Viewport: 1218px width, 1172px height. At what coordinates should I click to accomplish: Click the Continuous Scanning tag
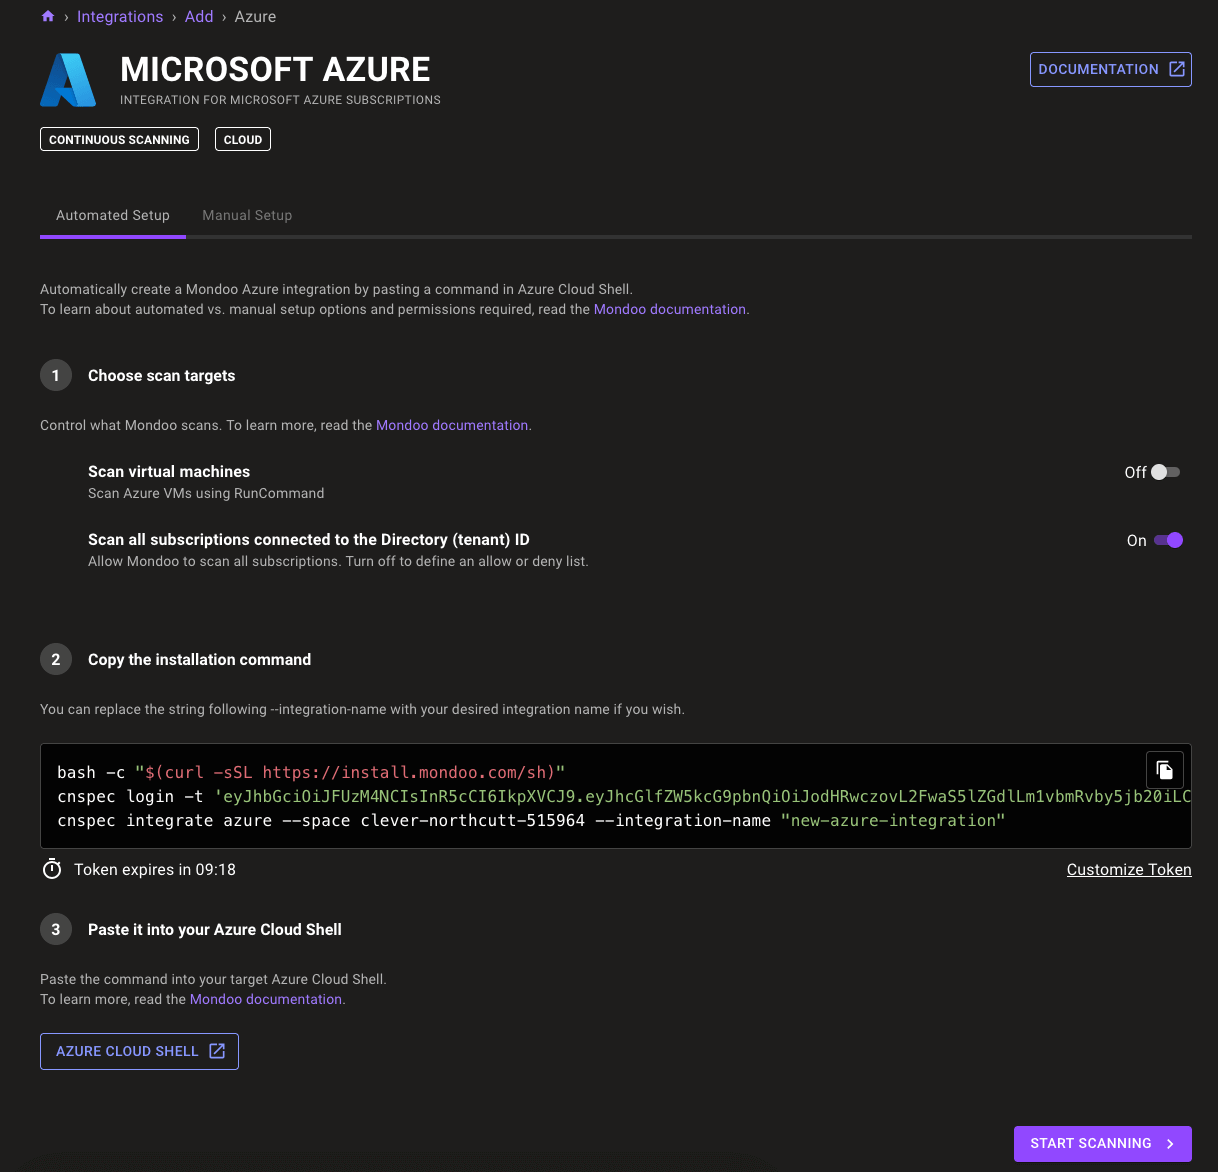click(119, 140)
